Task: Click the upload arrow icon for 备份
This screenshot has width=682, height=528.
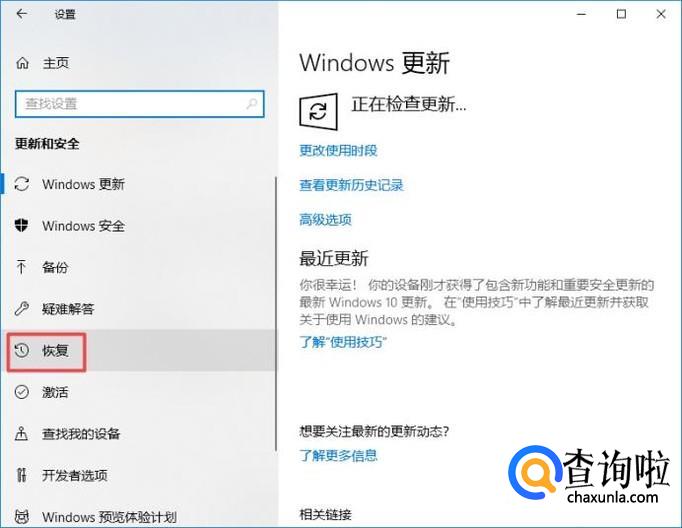Action: point(21,267)
